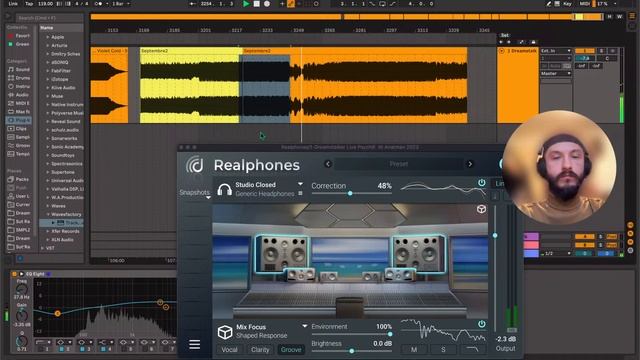
Task: Open the Snapshots dropdown in Realphones
Action: coord(195,193)
